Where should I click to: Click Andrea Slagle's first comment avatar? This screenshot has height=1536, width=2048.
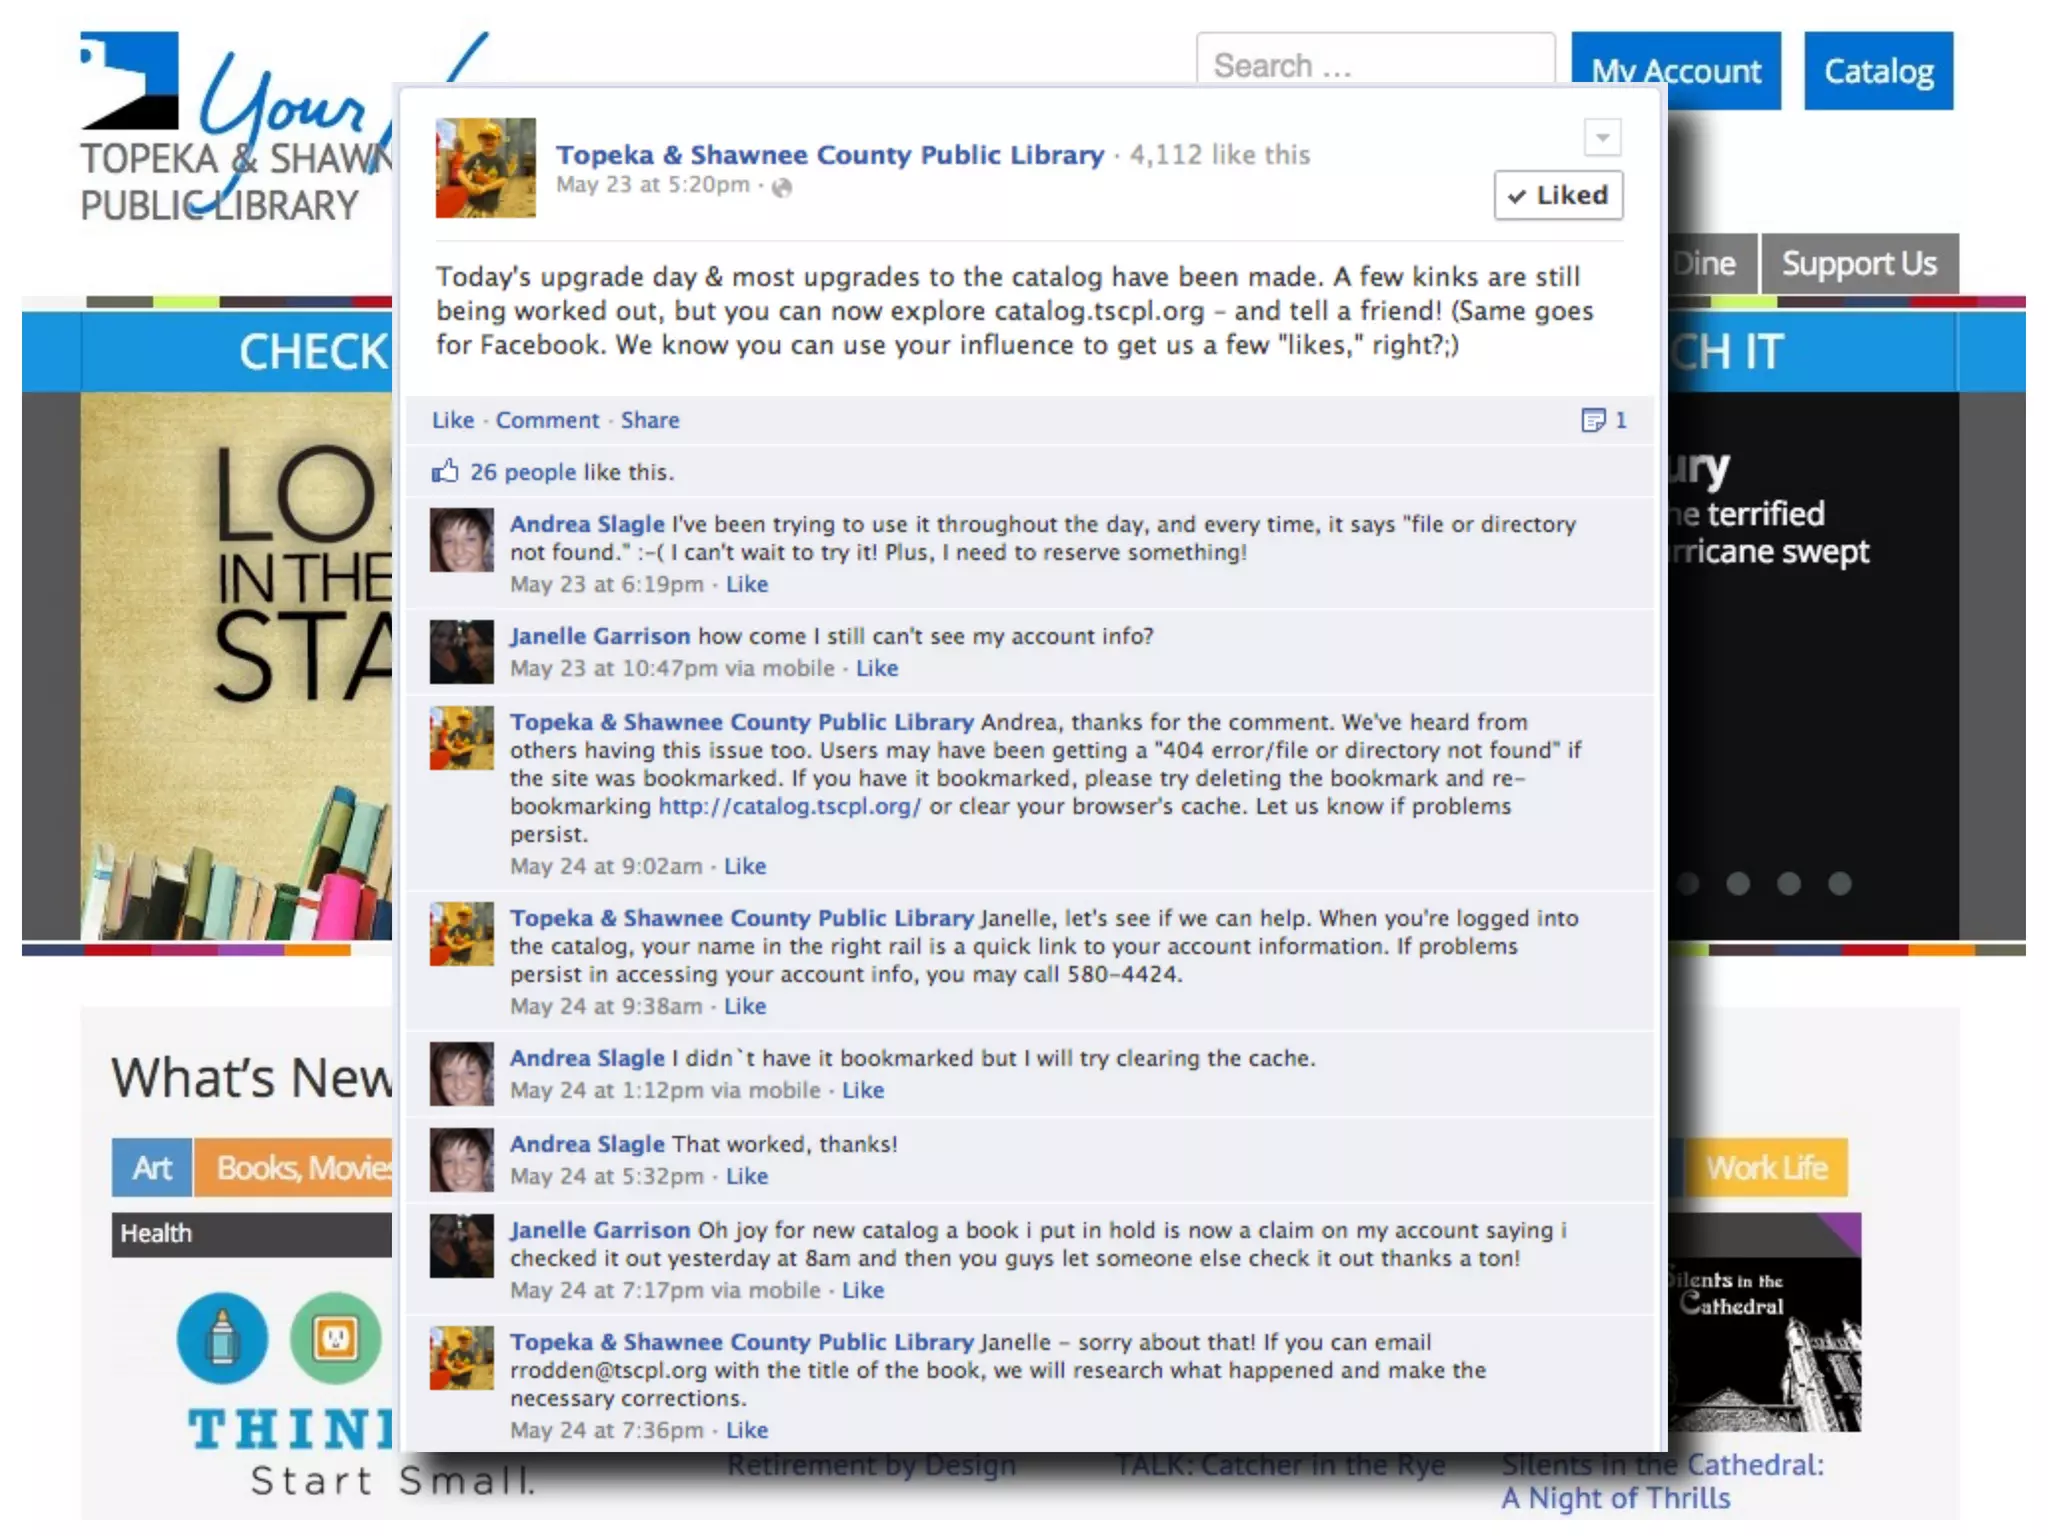(461, 540)
